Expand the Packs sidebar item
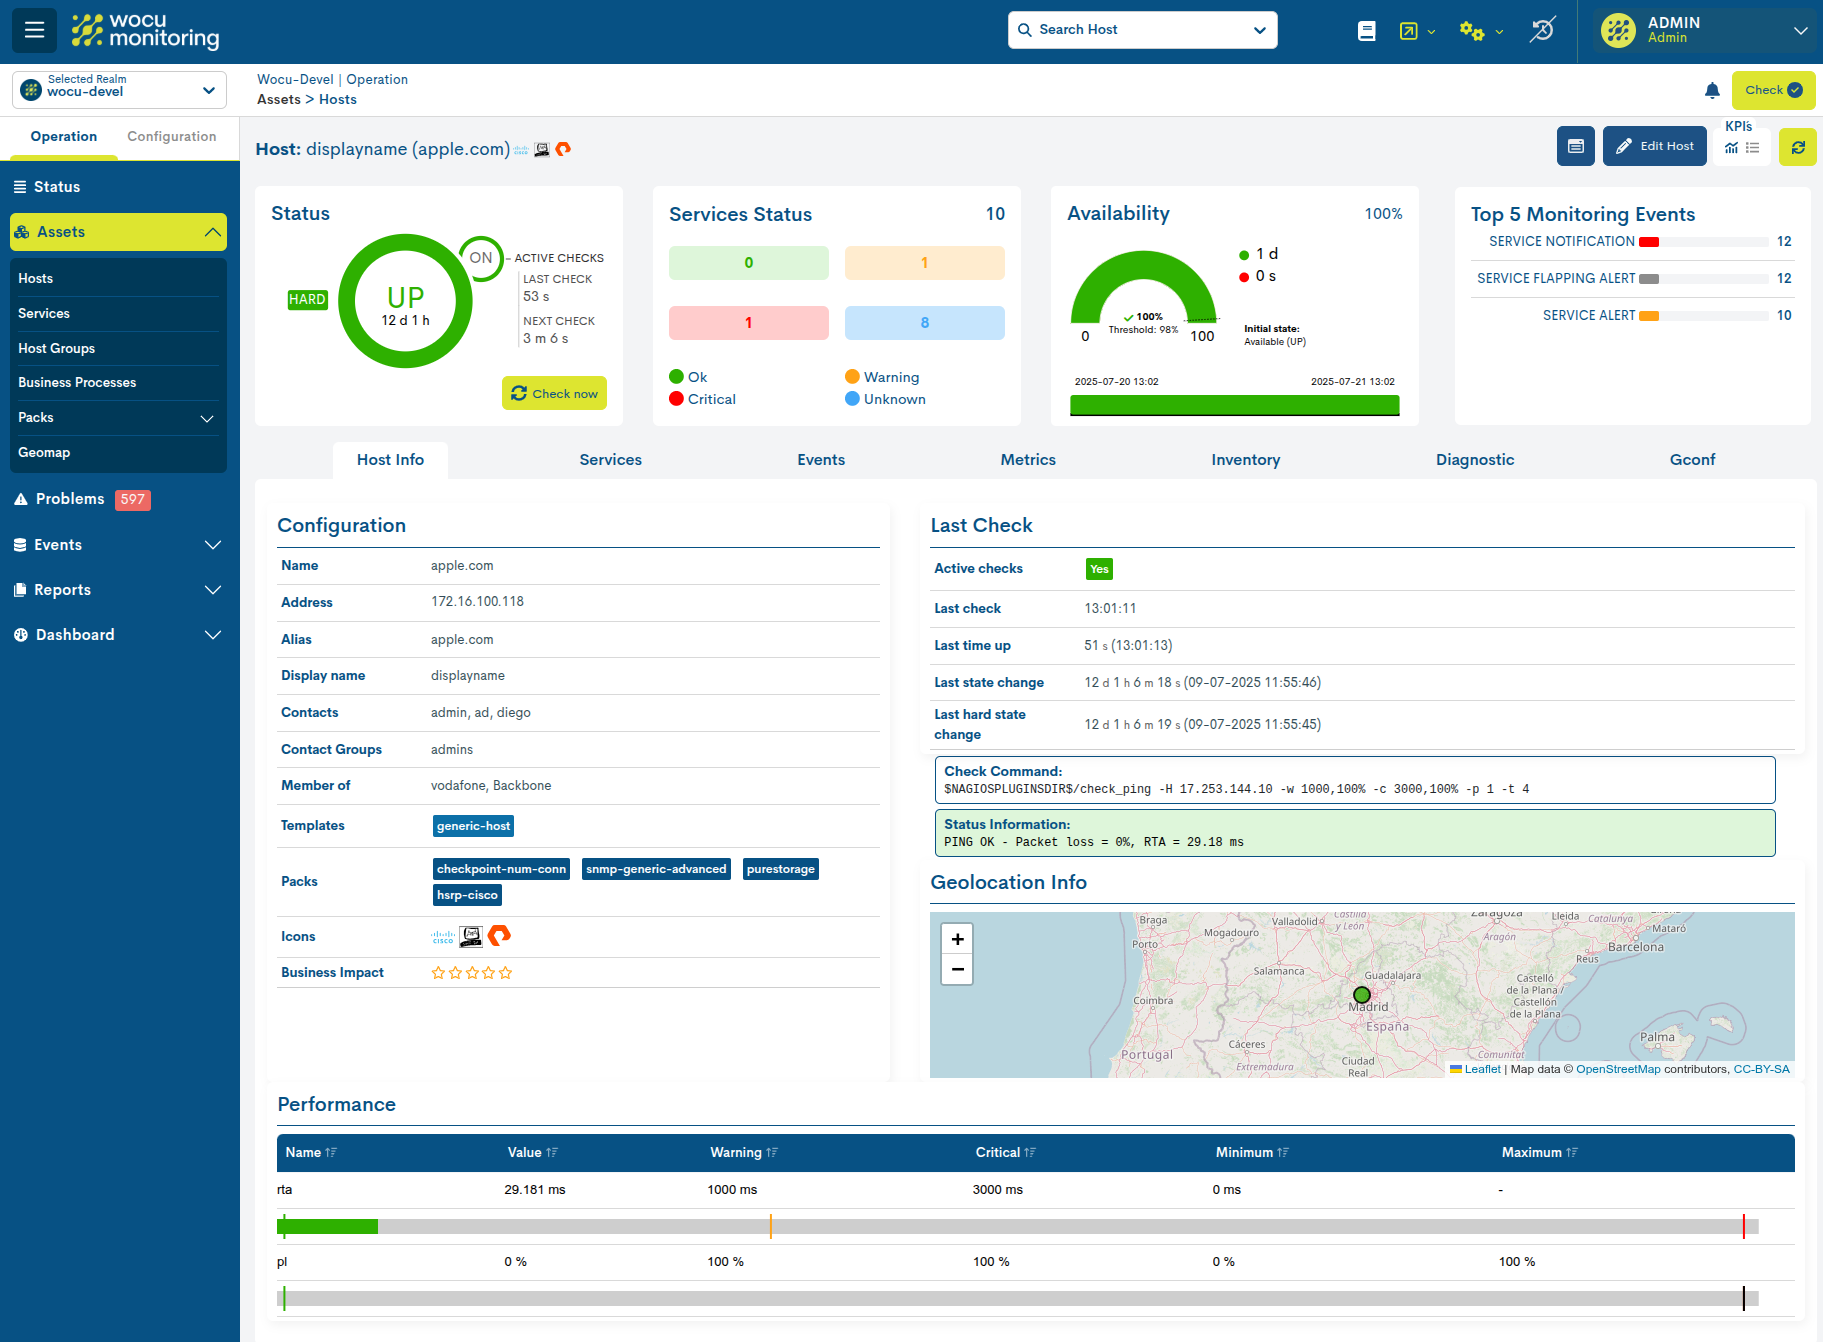The image size is (1823, 1342). coord(206,418)
